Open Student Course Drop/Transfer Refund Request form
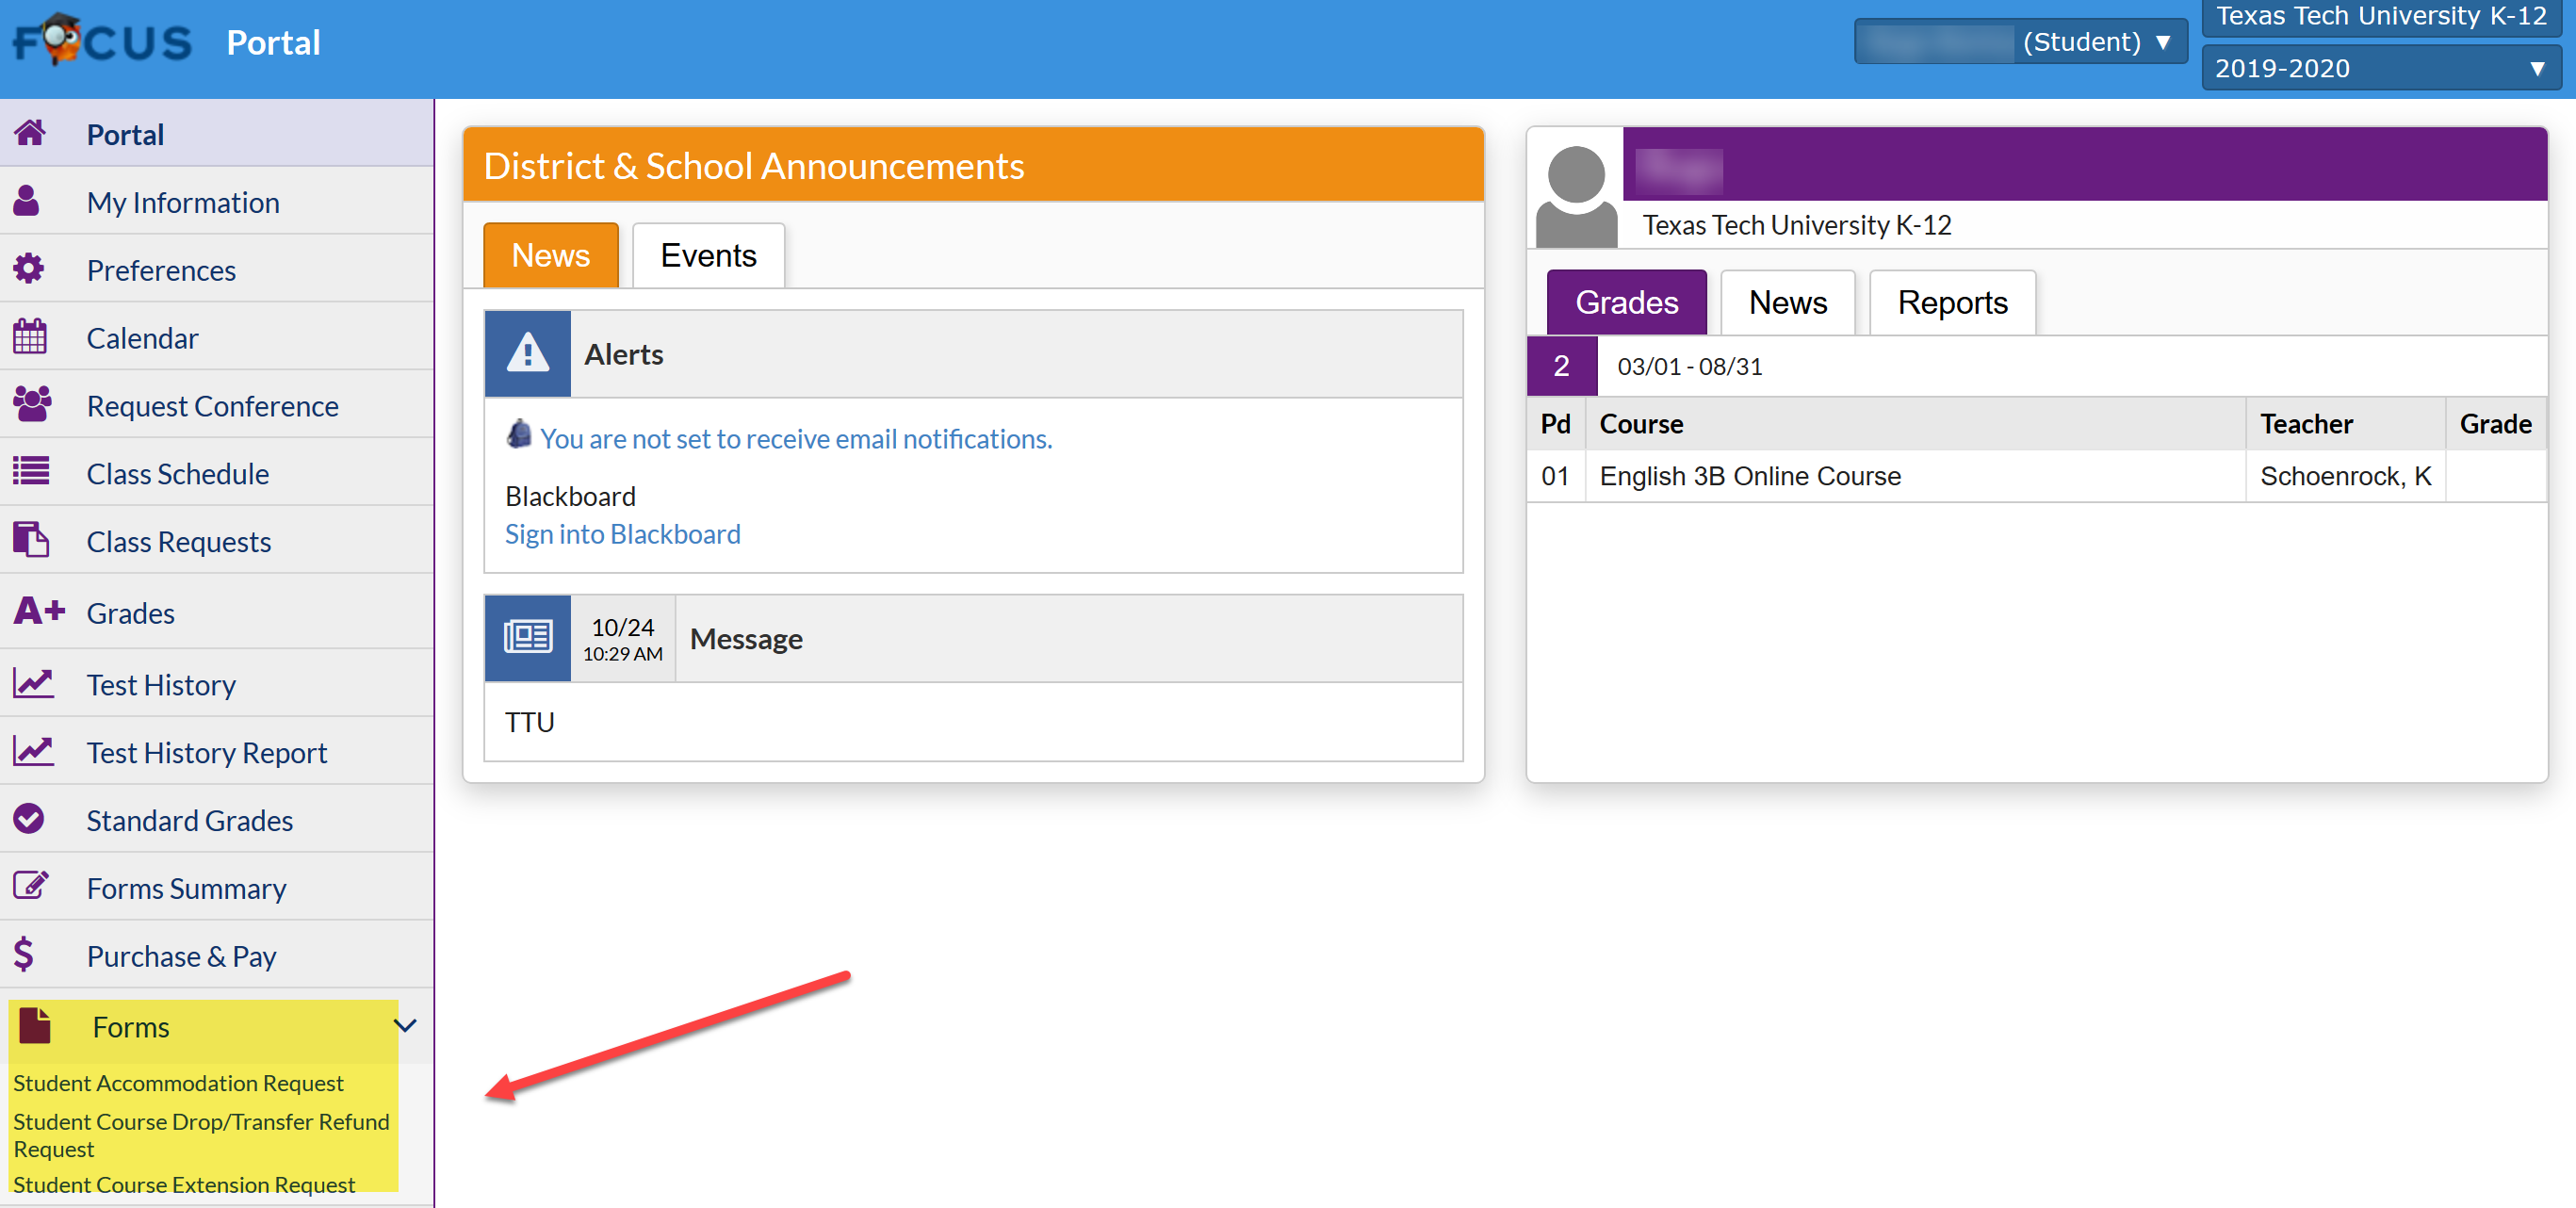 pyautogui.click(x=201, y=1135)
